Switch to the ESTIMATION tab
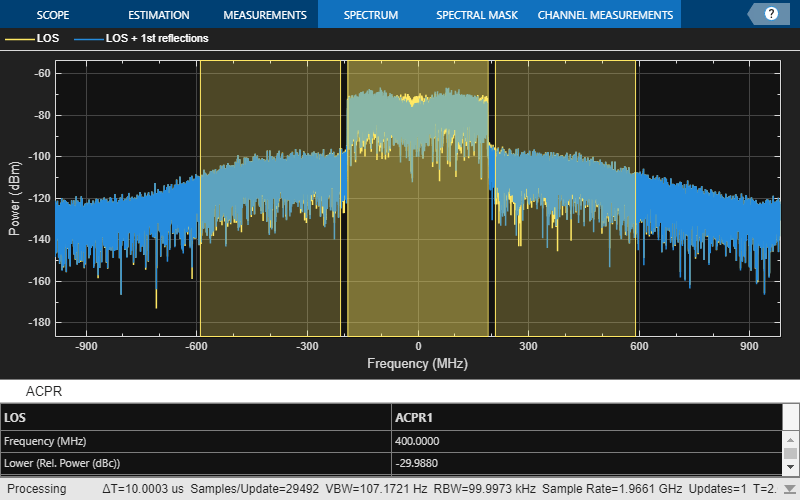Image resolution: width=800 pixels, height=500 pixels. click(x=158, y=15)
